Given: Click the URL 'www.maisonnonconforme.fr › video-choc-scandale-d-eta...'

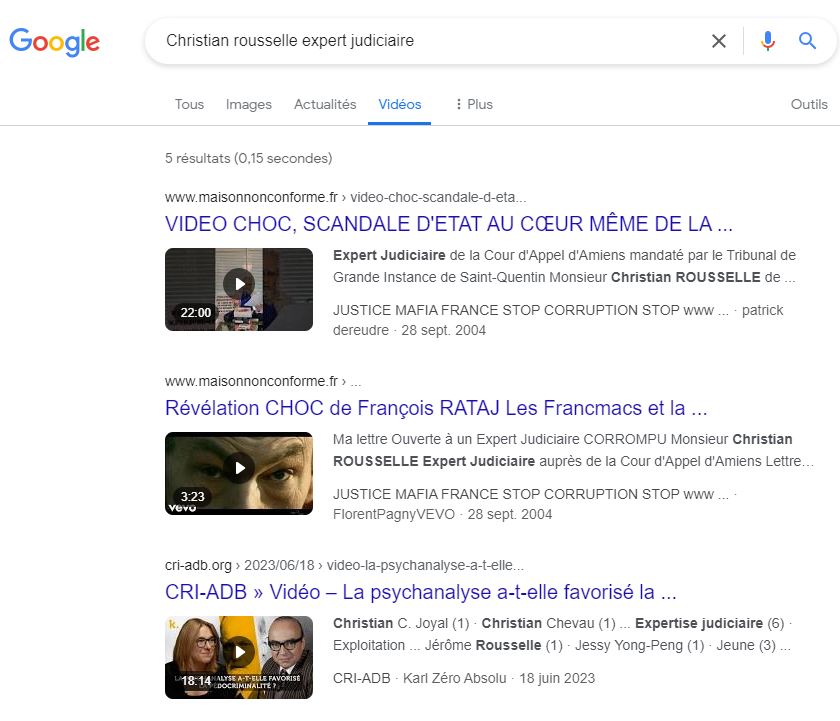Looking at the screenshot, I should (346, 198).
